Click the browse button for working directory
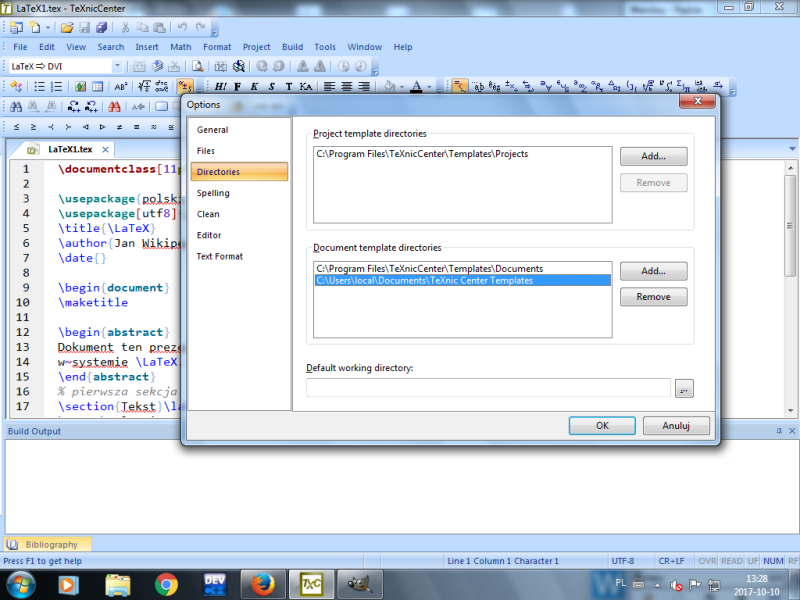The height and width of the screenshot is (600, 800). (684, 389)
